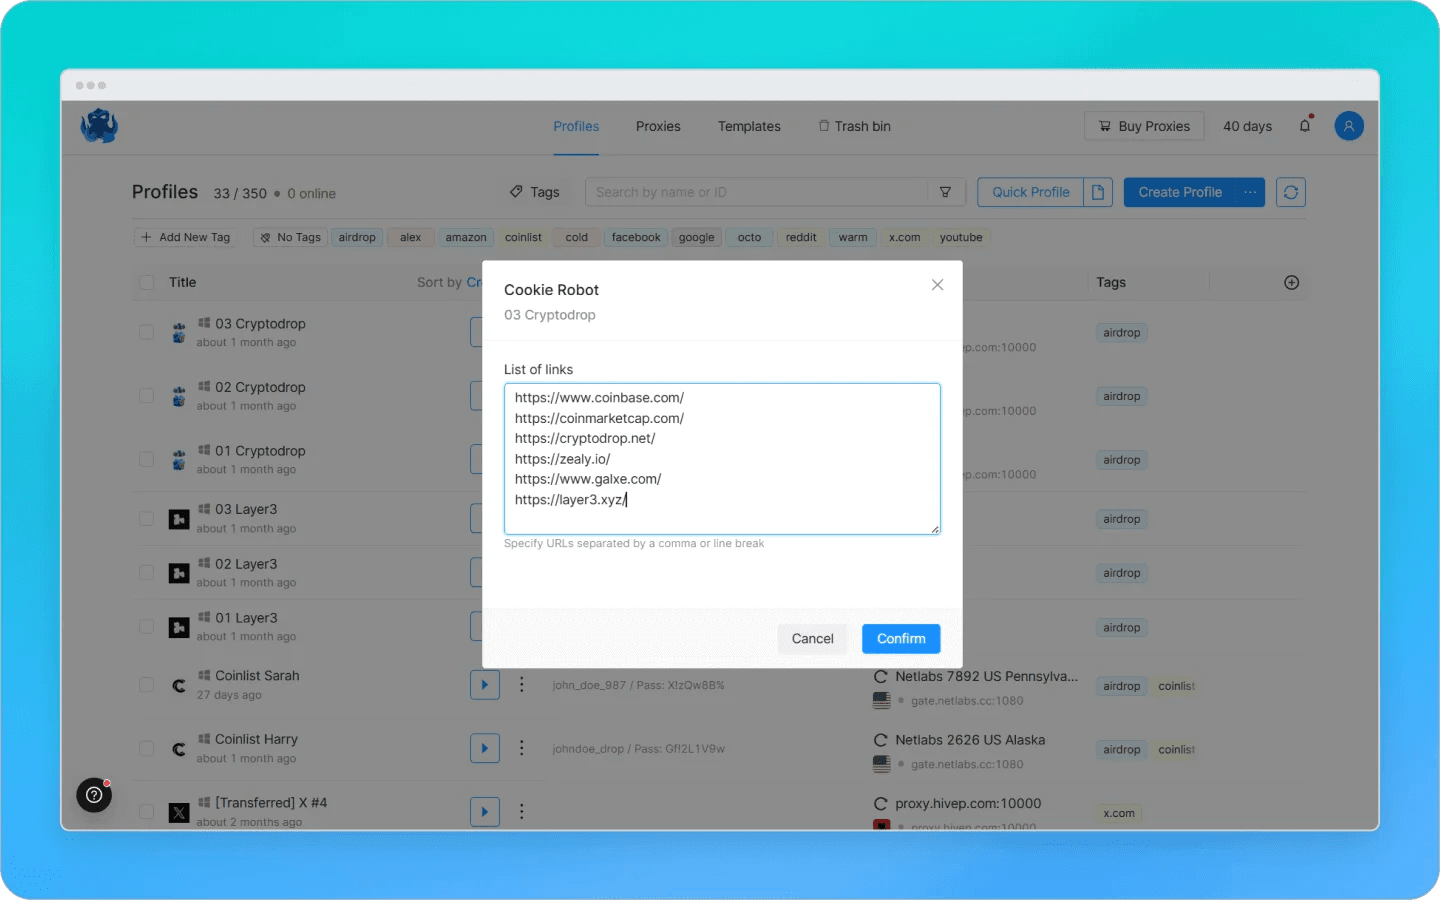
Task: Click the 02 Layer3 profile avatar
Action: pos(179,573)
